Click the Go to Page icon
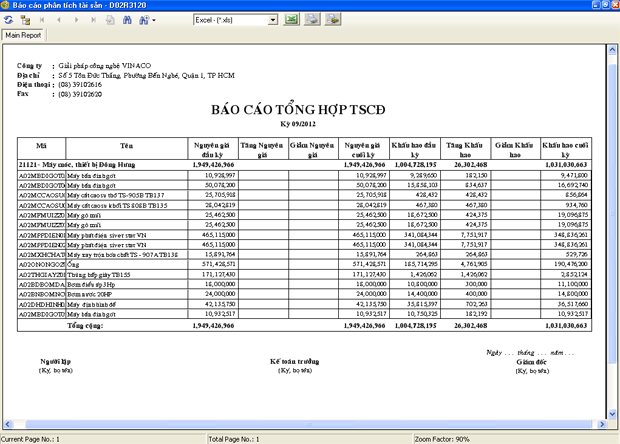The height and width of the screenshot is (444, 620). pyautogui.click(x=110, y=20)
